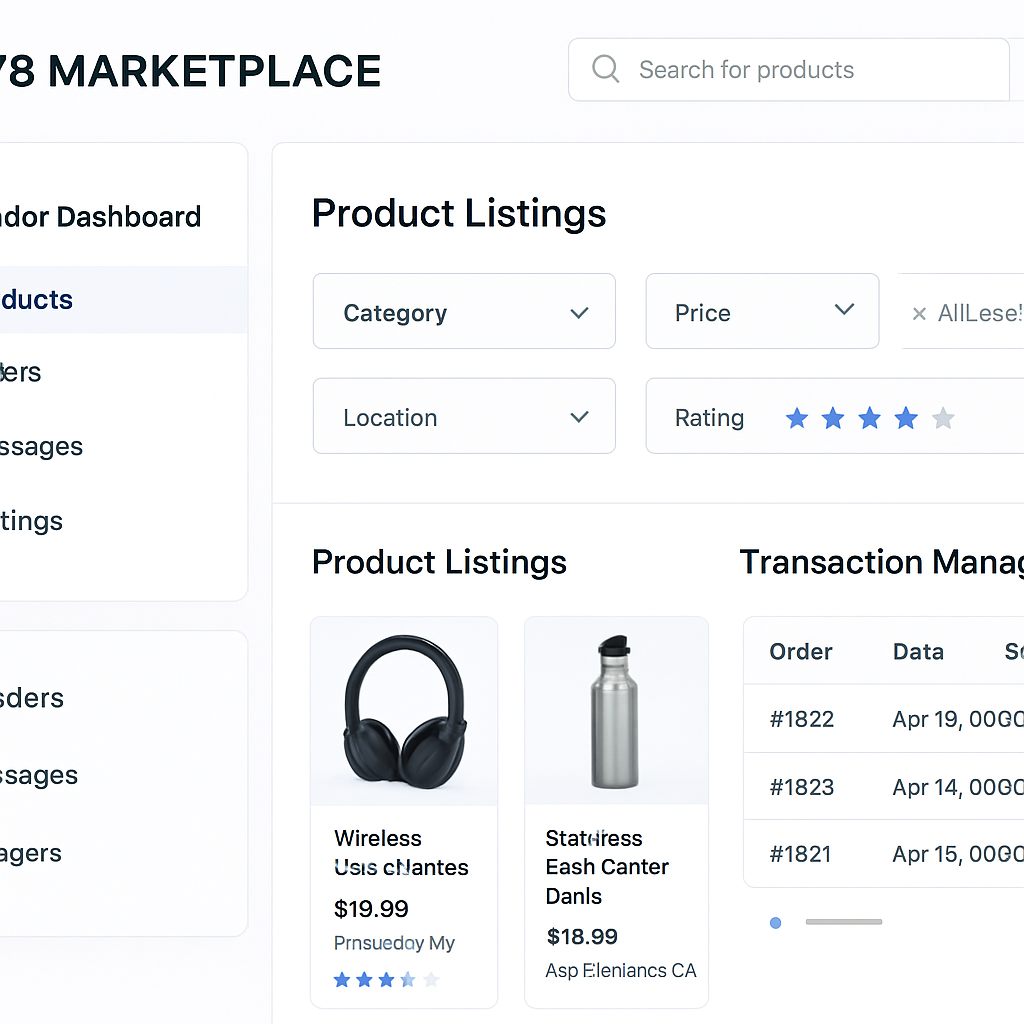Screen dimensions: 1024x1024
Task: Click the Price chevron arrow
Action: pyautogui.click(x=844, y=309)
